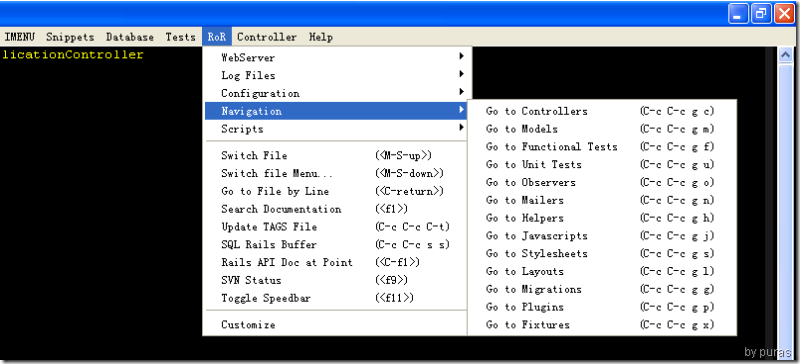800x364 pixels.
Task: Choose Go to Stylesheets
Action: [602, 254]
